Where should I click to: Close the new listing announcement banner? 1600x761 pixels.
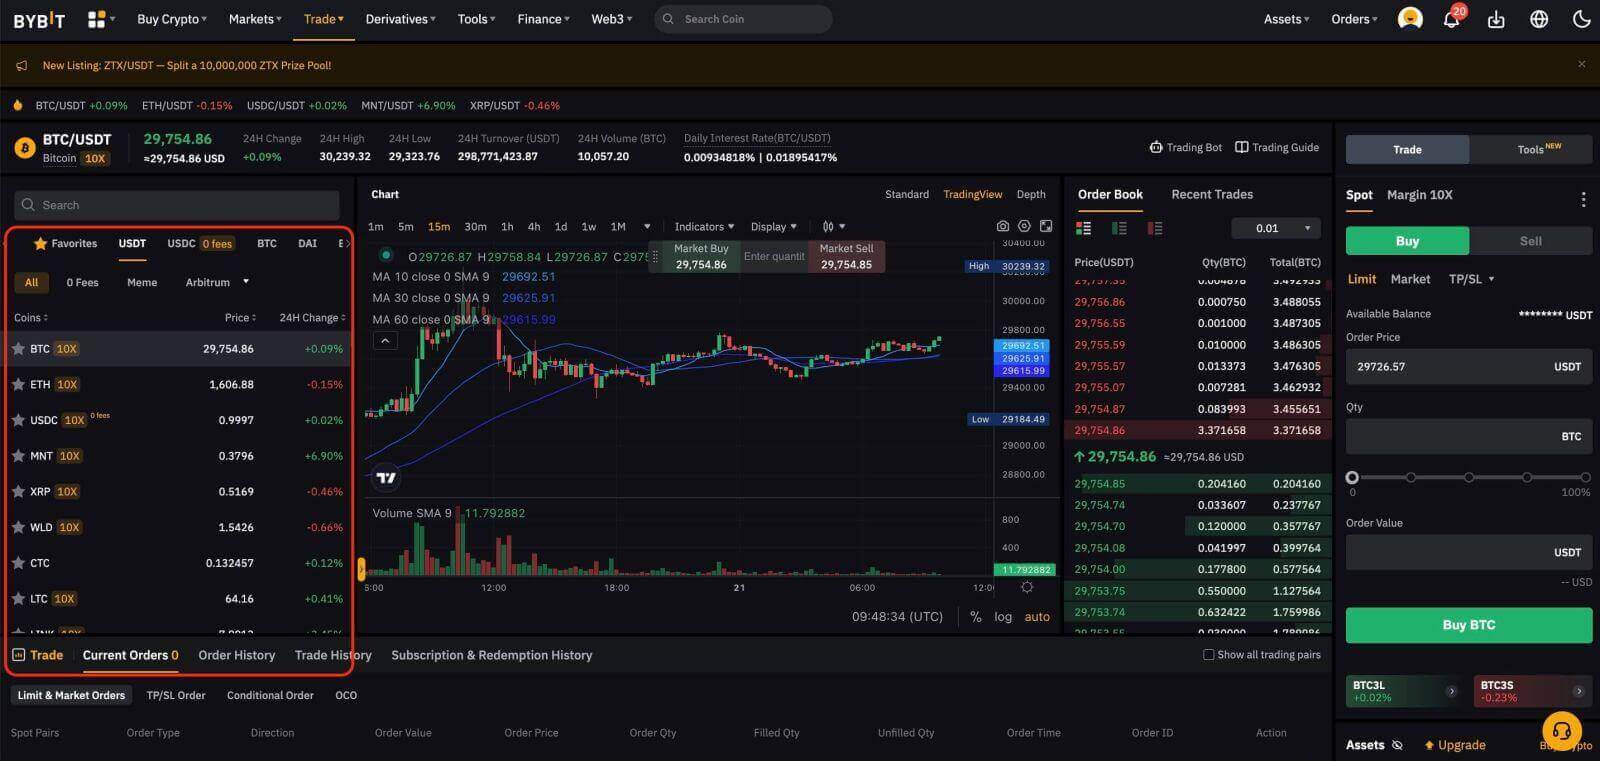(1581, 64)
